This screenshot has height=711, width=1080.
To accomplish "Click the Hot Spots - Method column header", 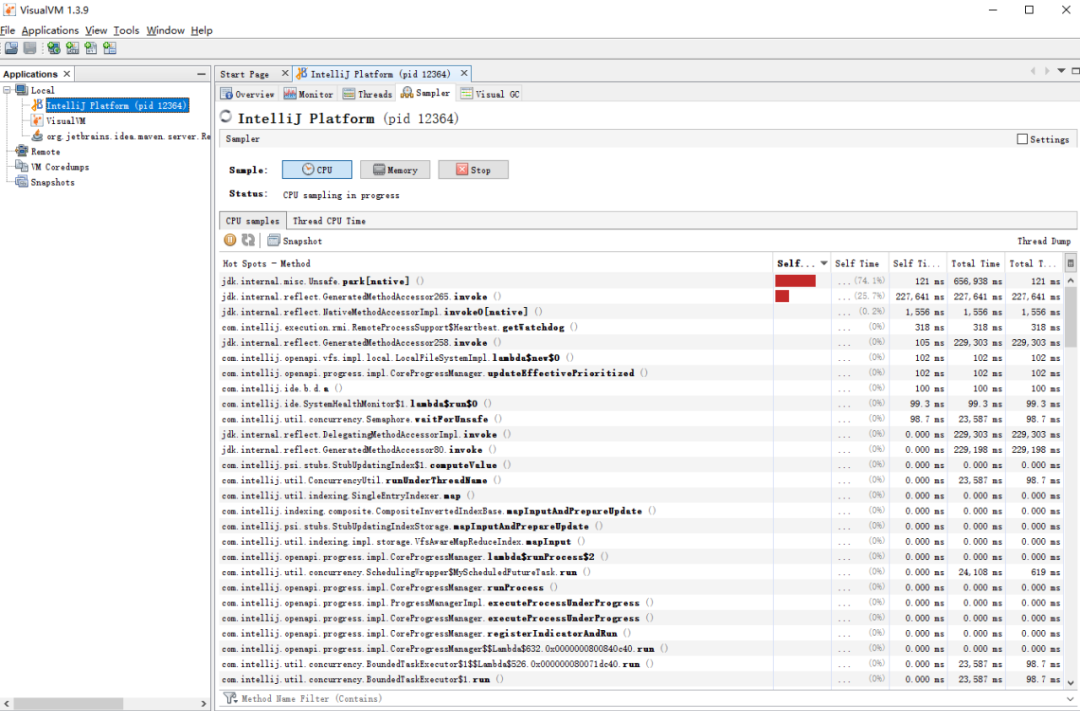I will coord(496,263).
